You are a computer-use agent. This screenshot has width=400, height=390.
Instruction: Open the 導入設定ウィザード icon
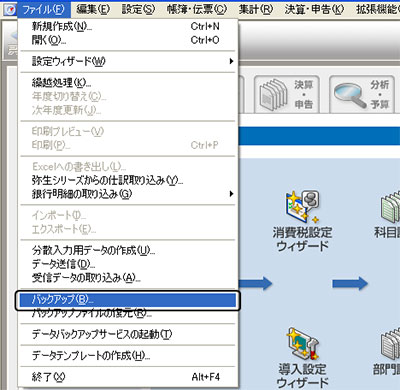point(302,358)
